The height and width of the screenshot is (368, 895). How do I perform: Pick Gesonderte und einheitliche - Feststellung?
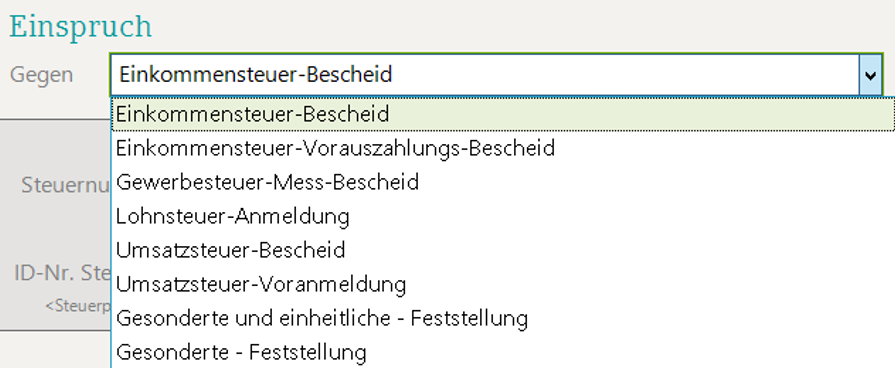coord(503,318)
